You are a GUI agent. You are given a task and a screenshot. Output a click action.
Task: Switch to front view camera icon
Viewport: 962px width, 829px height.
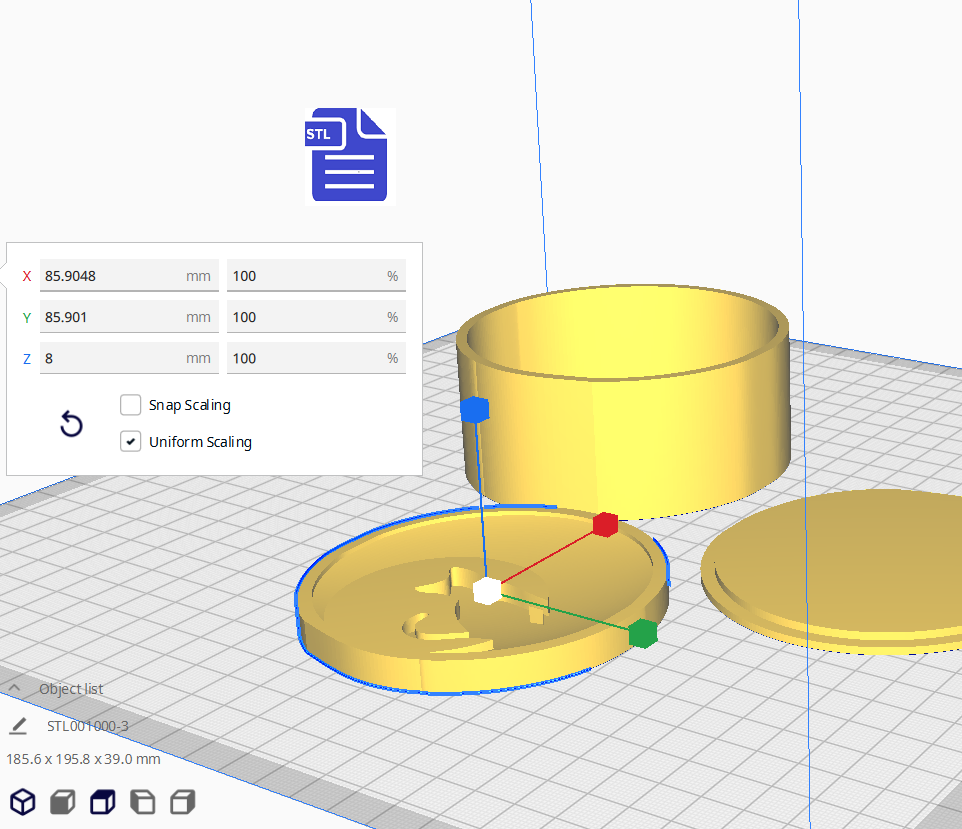[63, 801]
